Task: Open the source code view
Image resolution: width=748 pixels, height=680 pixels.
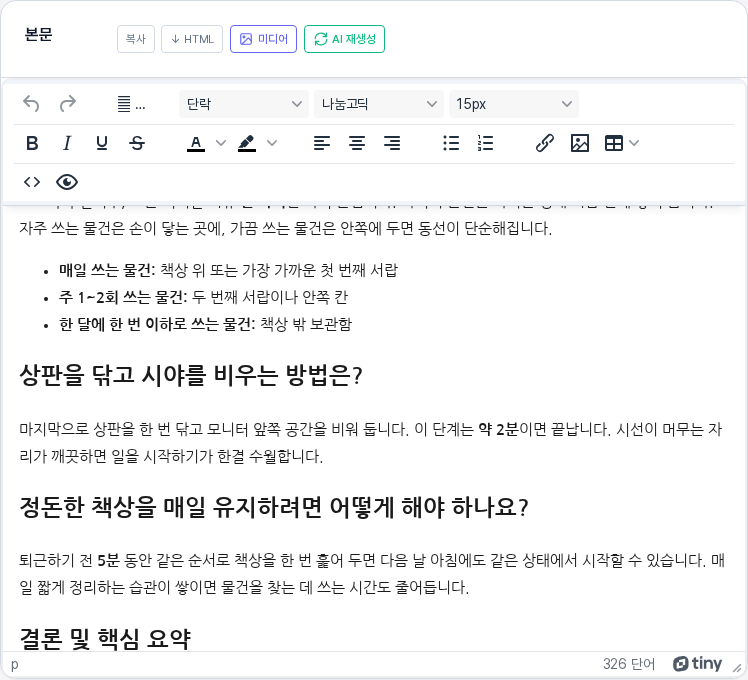Action: point(32,182)
